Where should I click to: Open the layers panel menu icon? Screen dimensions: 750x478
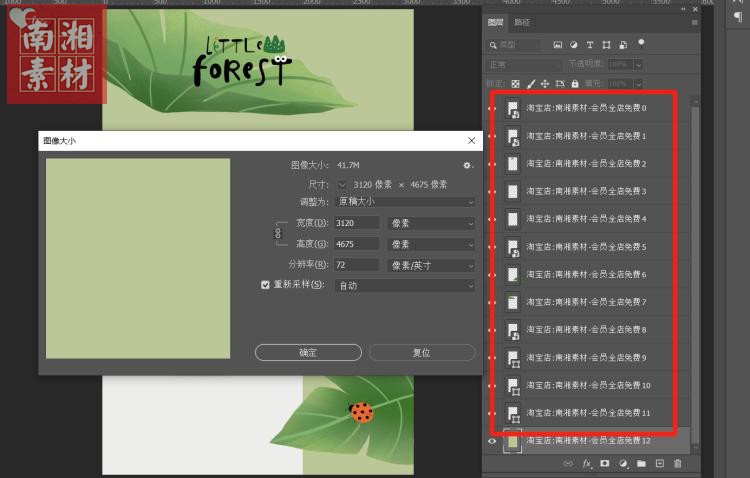click(695, 22)
